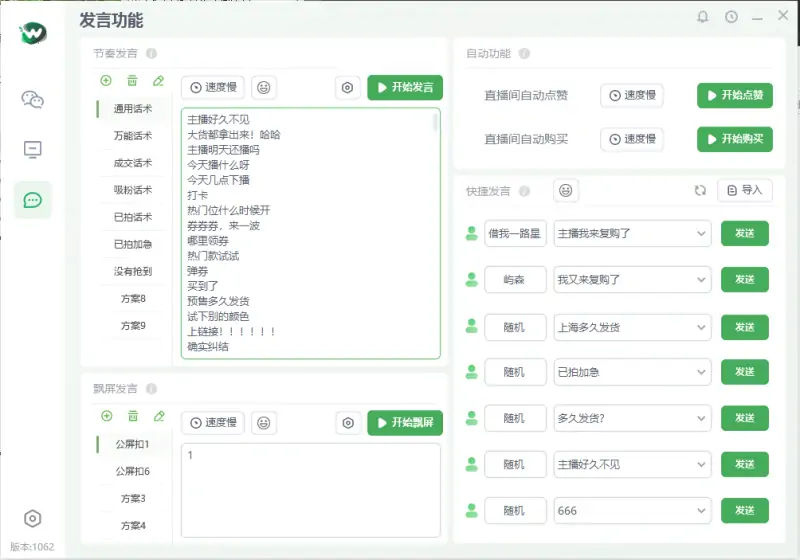Open gear settings beside 开始飘屏 button
The image size is (800, 560).
coord(347,423)
